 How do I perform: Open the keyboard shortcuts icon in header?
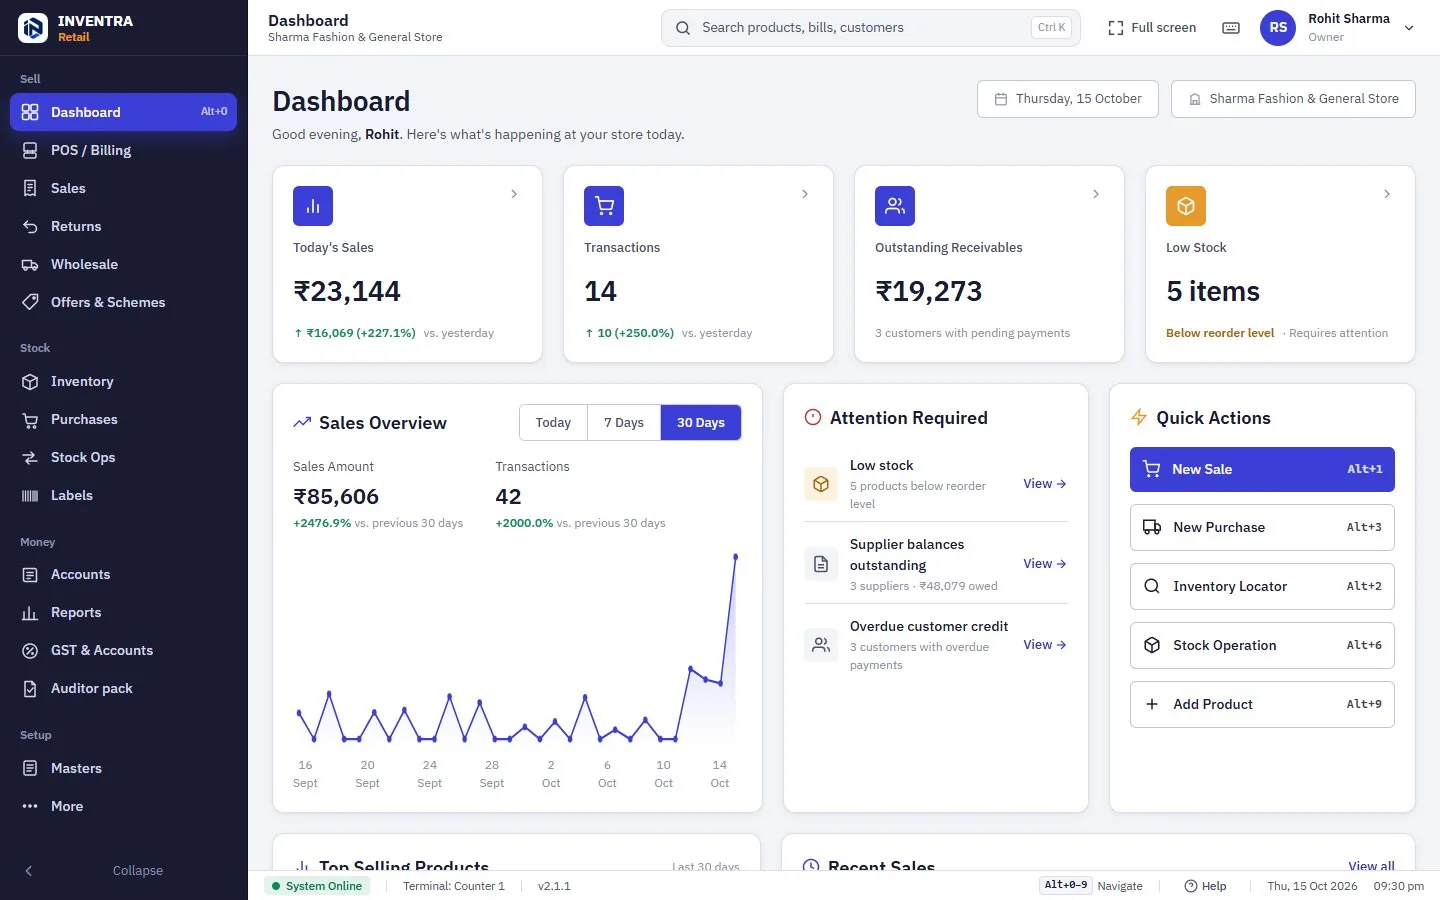click(1231, 28)
